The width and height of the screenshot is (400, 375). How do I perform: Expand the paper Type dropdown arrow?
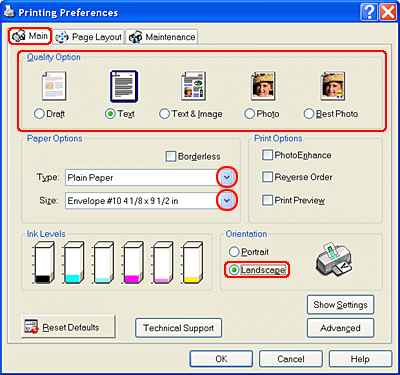tap(227, 177)
